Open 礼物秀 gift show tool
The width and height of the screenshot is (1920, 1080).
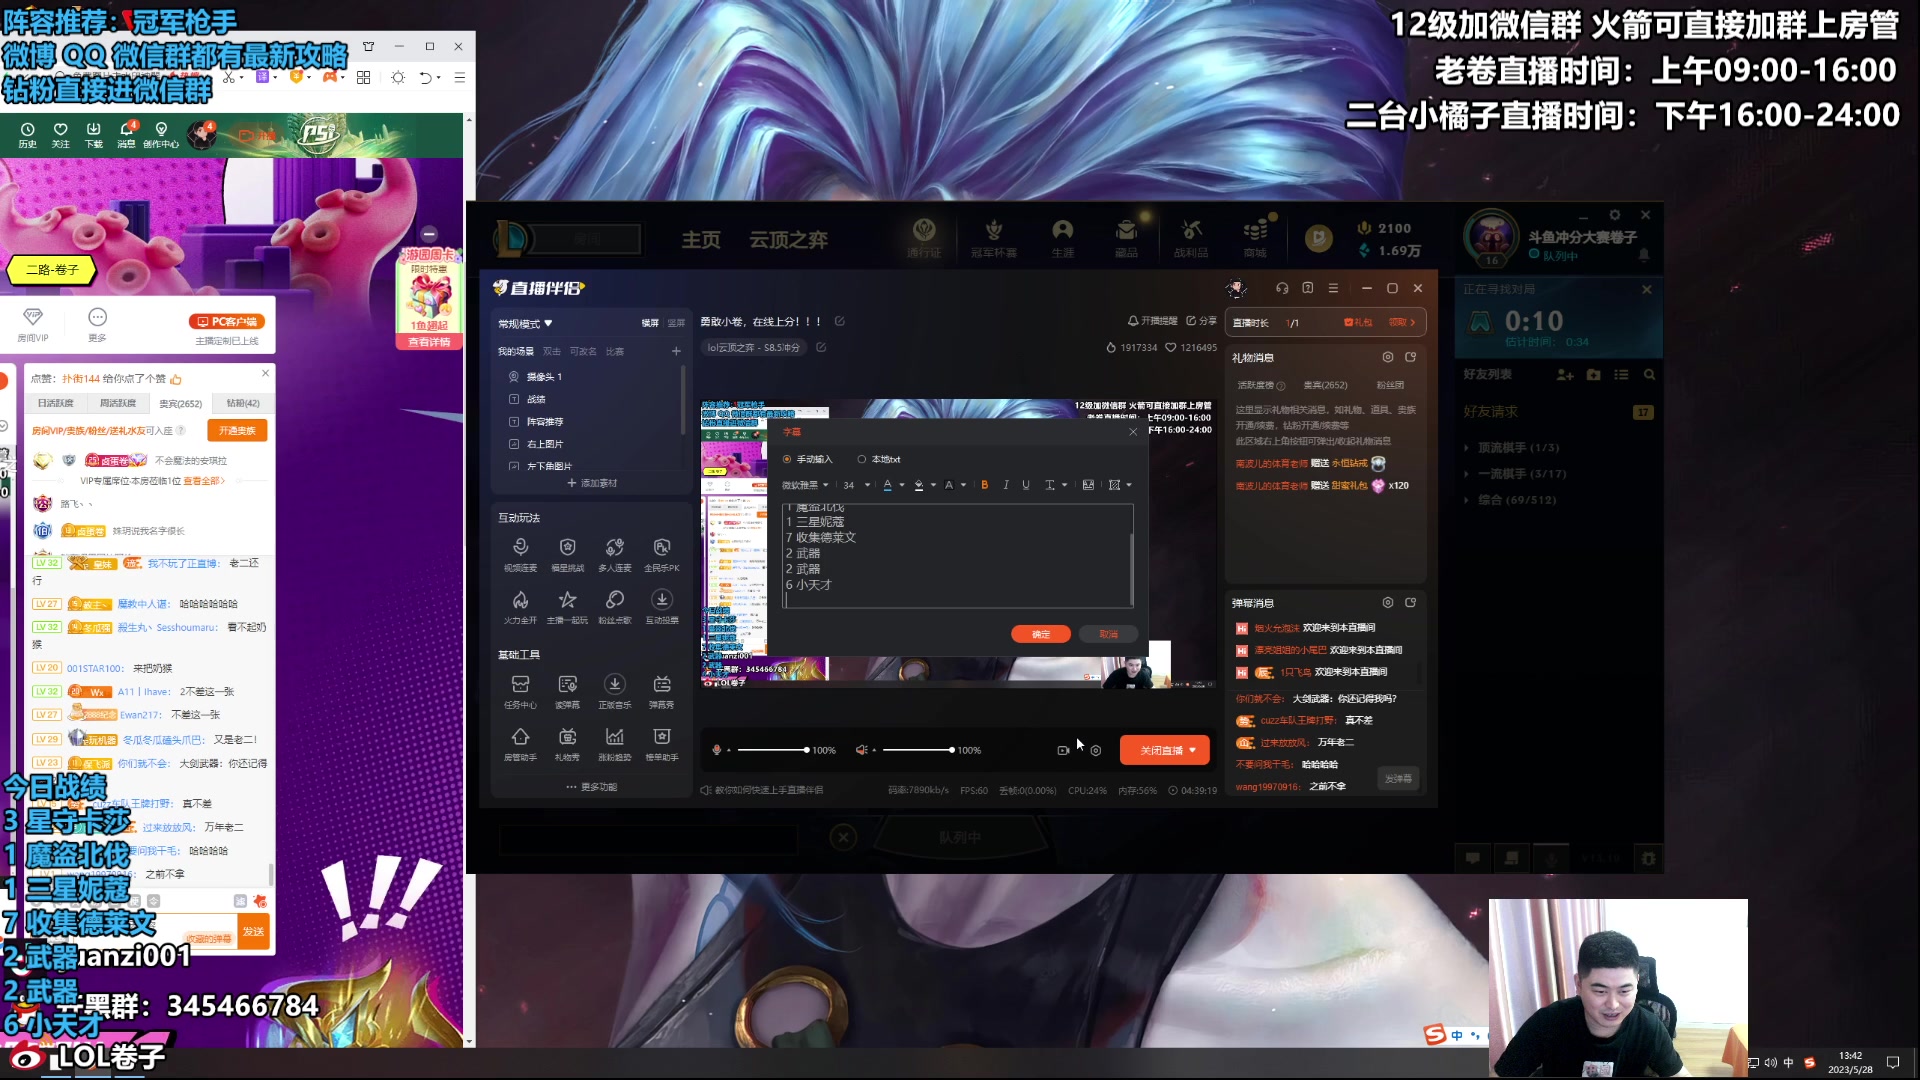(567, 738)
